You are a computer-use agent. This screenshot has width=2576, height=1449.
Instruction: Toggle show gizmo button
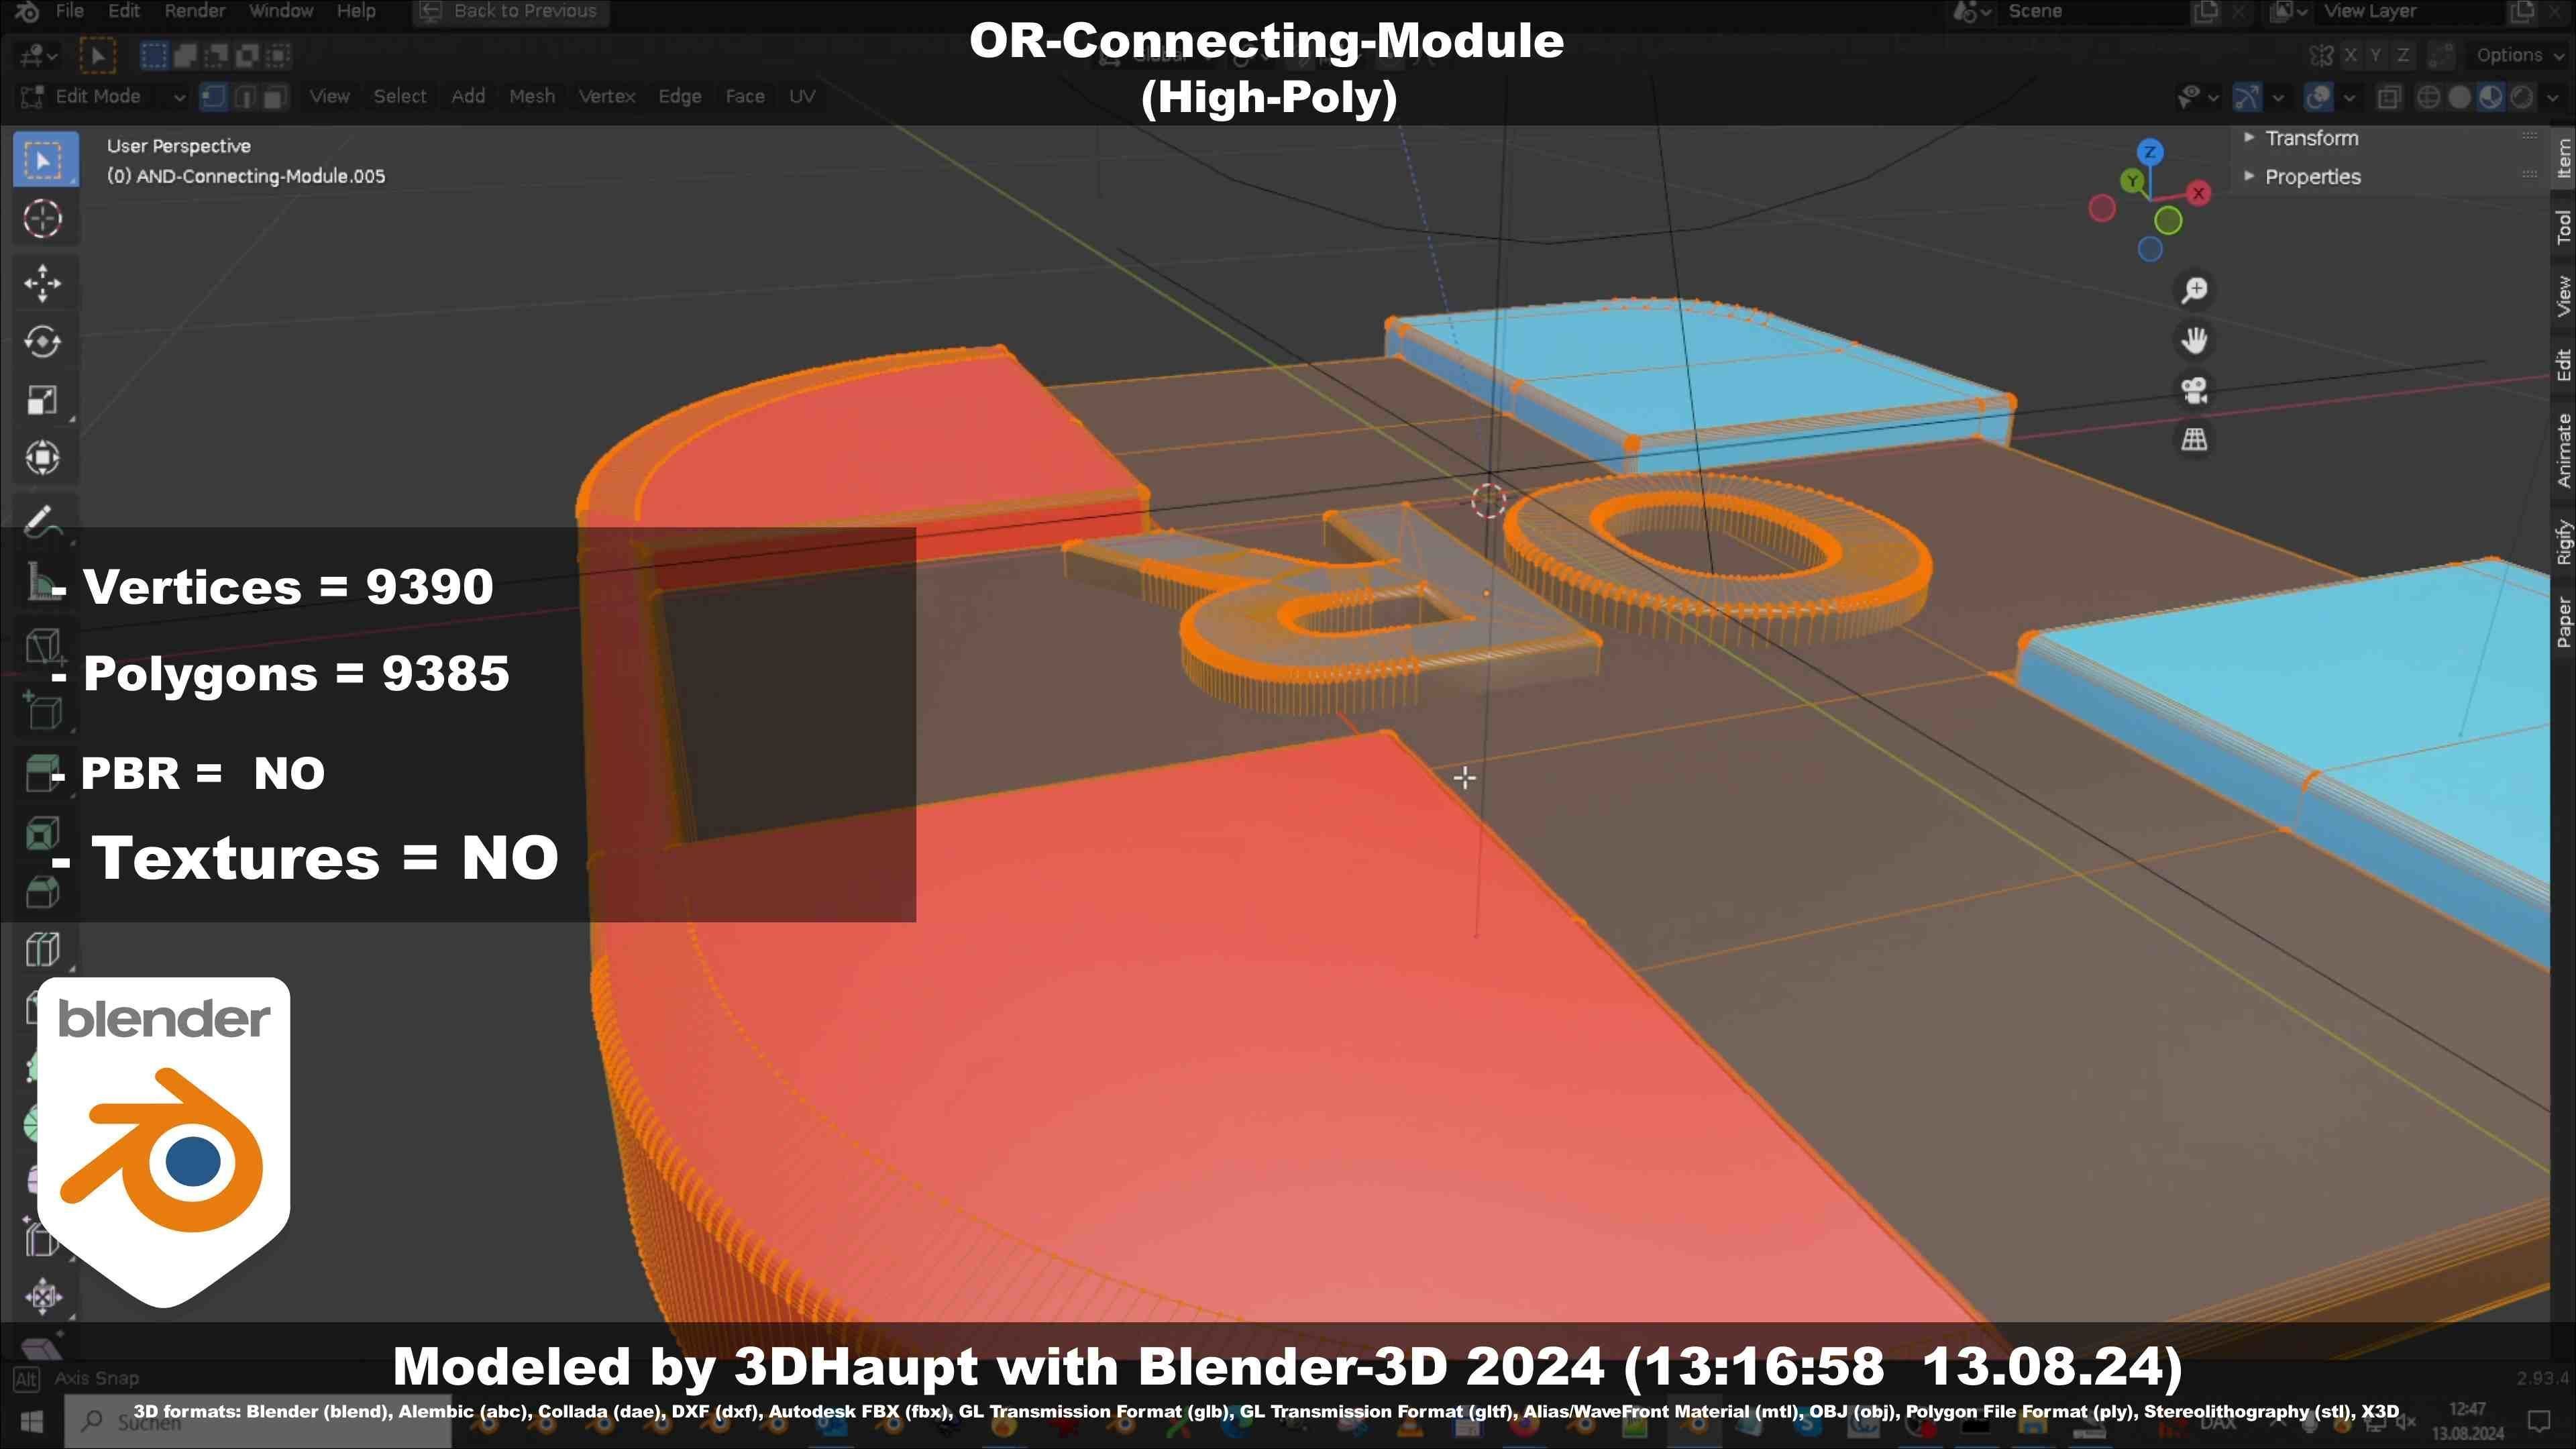tap(2247, 97)
